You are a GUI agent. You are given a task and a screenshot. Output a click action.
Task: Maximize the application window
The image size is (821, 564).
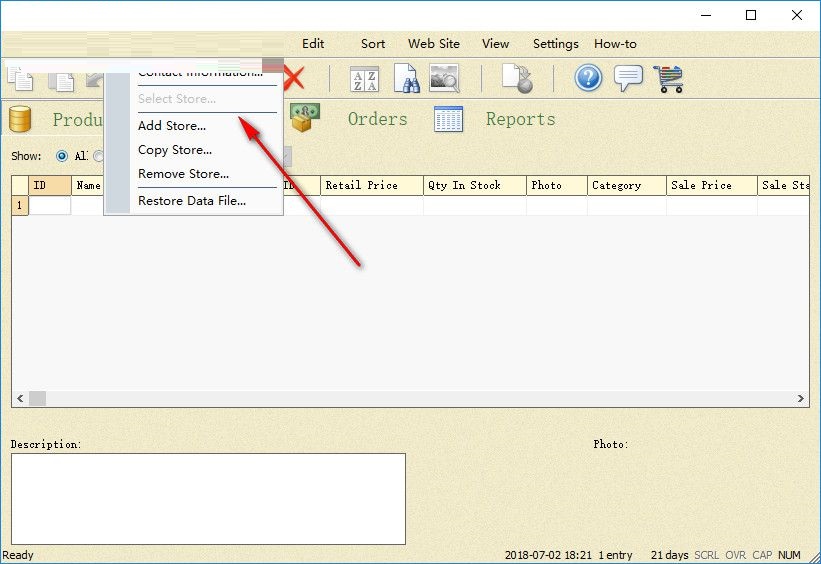click(751, 15)
